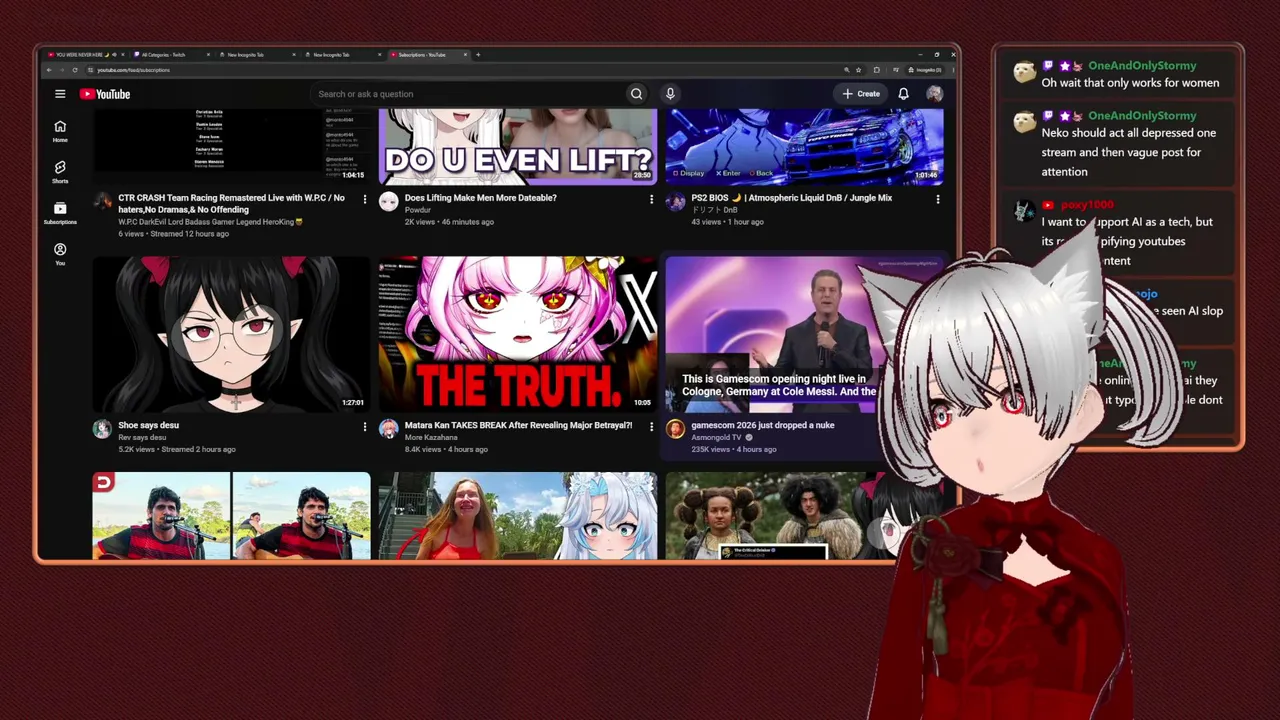The image size is (1280, 720).
Task: Visit More Kazahana channel name link
Action: 431,437
